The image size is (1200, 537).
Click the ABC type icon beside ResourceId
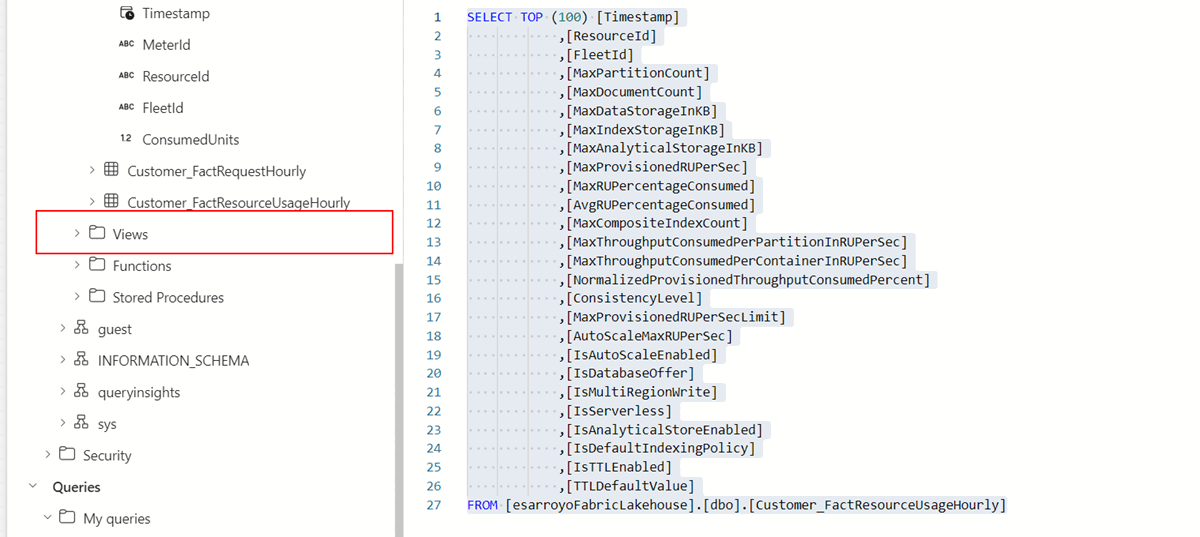click(126, 76)
